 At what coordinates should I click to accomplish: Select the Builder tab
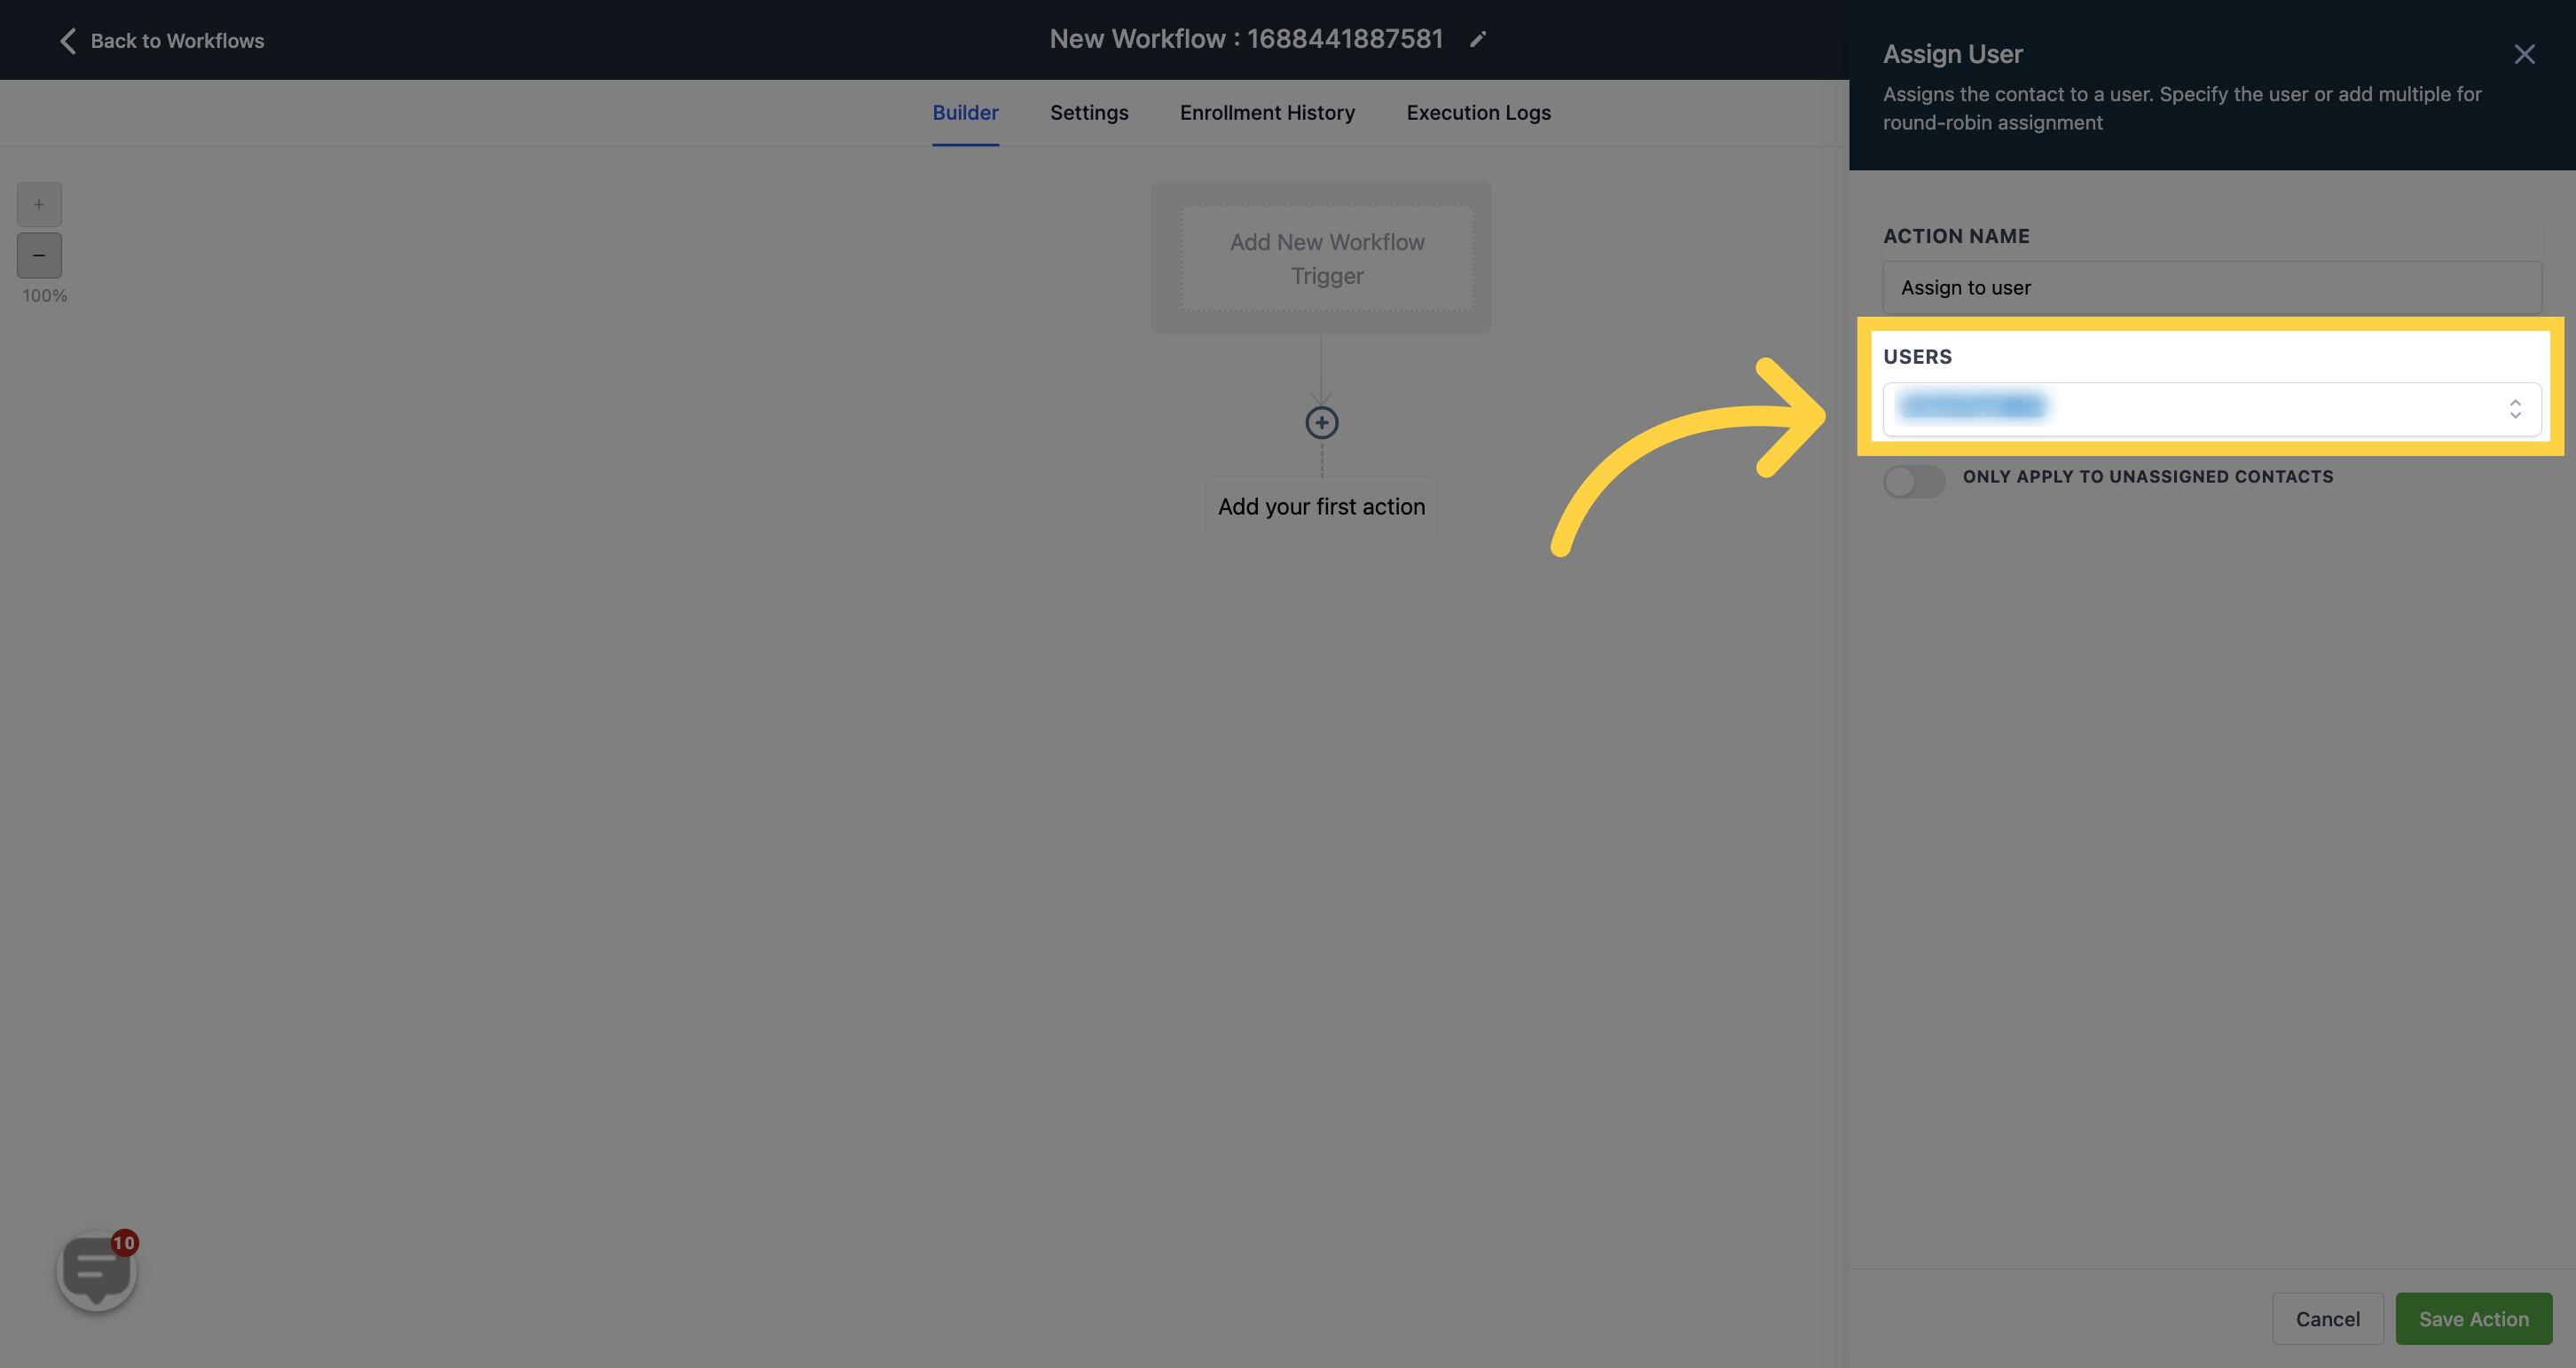966,113
